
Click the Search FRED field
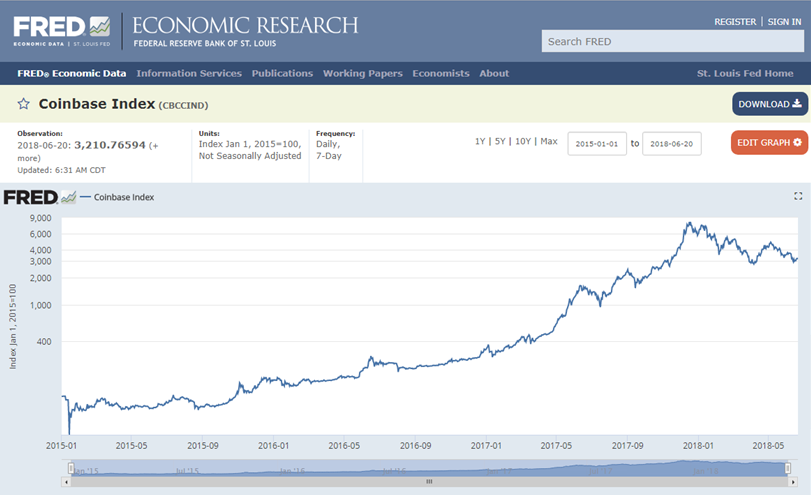(672, 41)
